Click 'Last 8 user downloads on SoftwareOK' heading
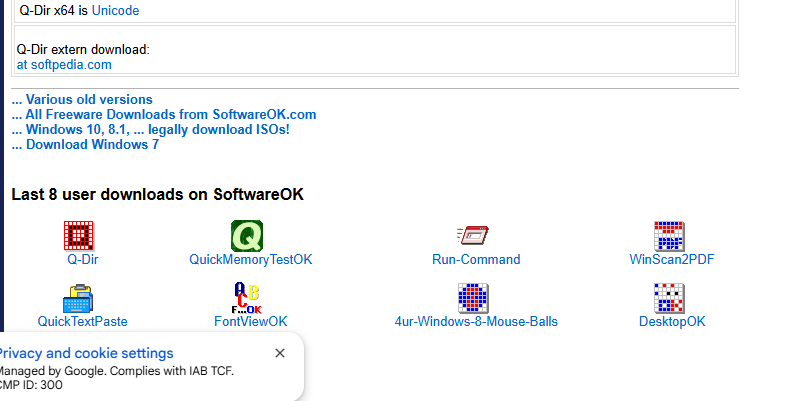 coord(157,194)
